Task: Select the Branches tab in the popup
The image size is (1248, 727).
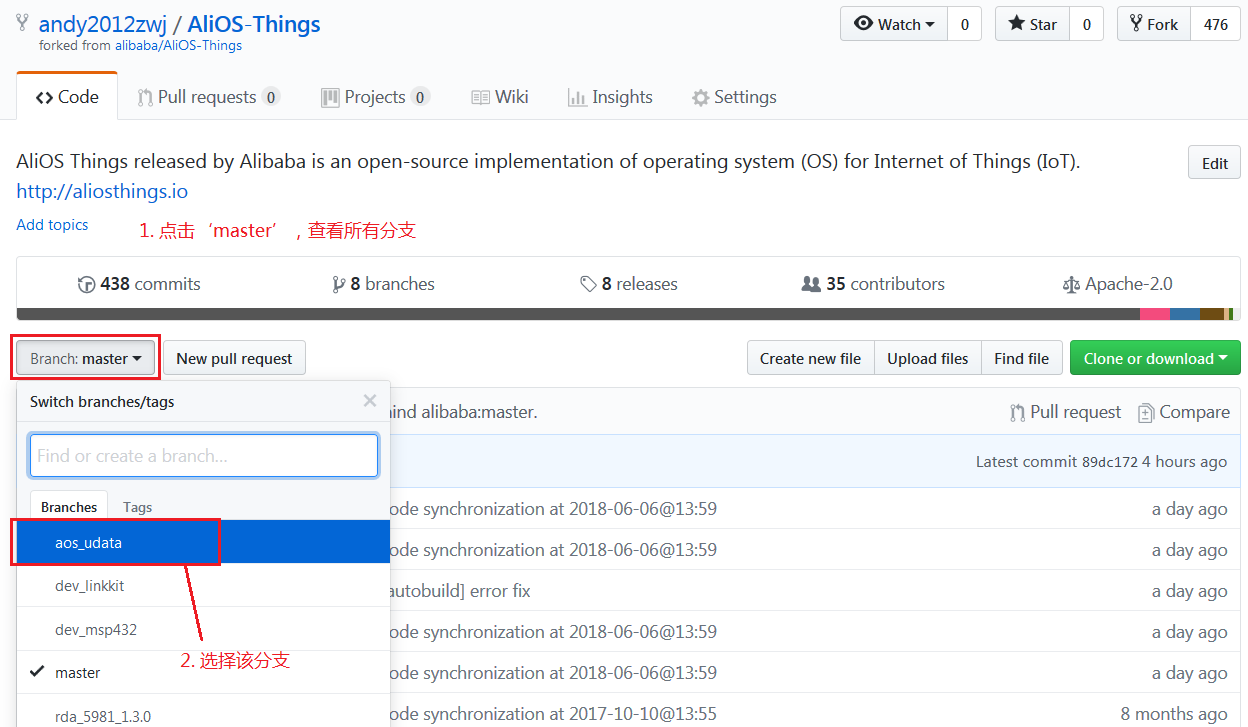Action: click(x=69, y=507)
